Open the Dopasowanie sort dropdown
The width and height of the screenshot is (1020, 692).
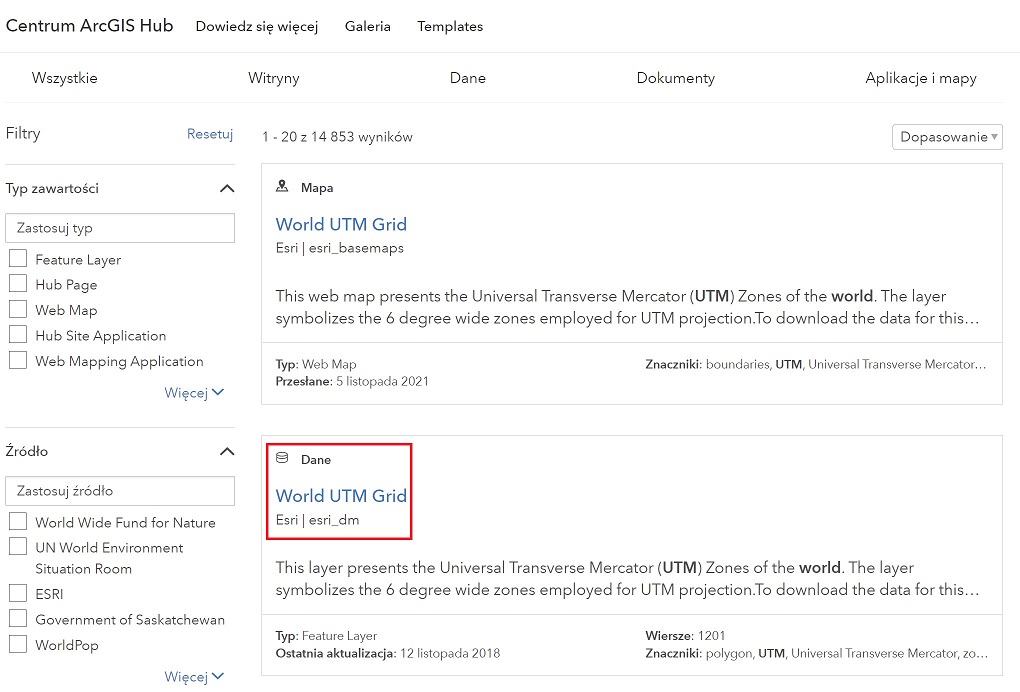[x=946, y=137]
